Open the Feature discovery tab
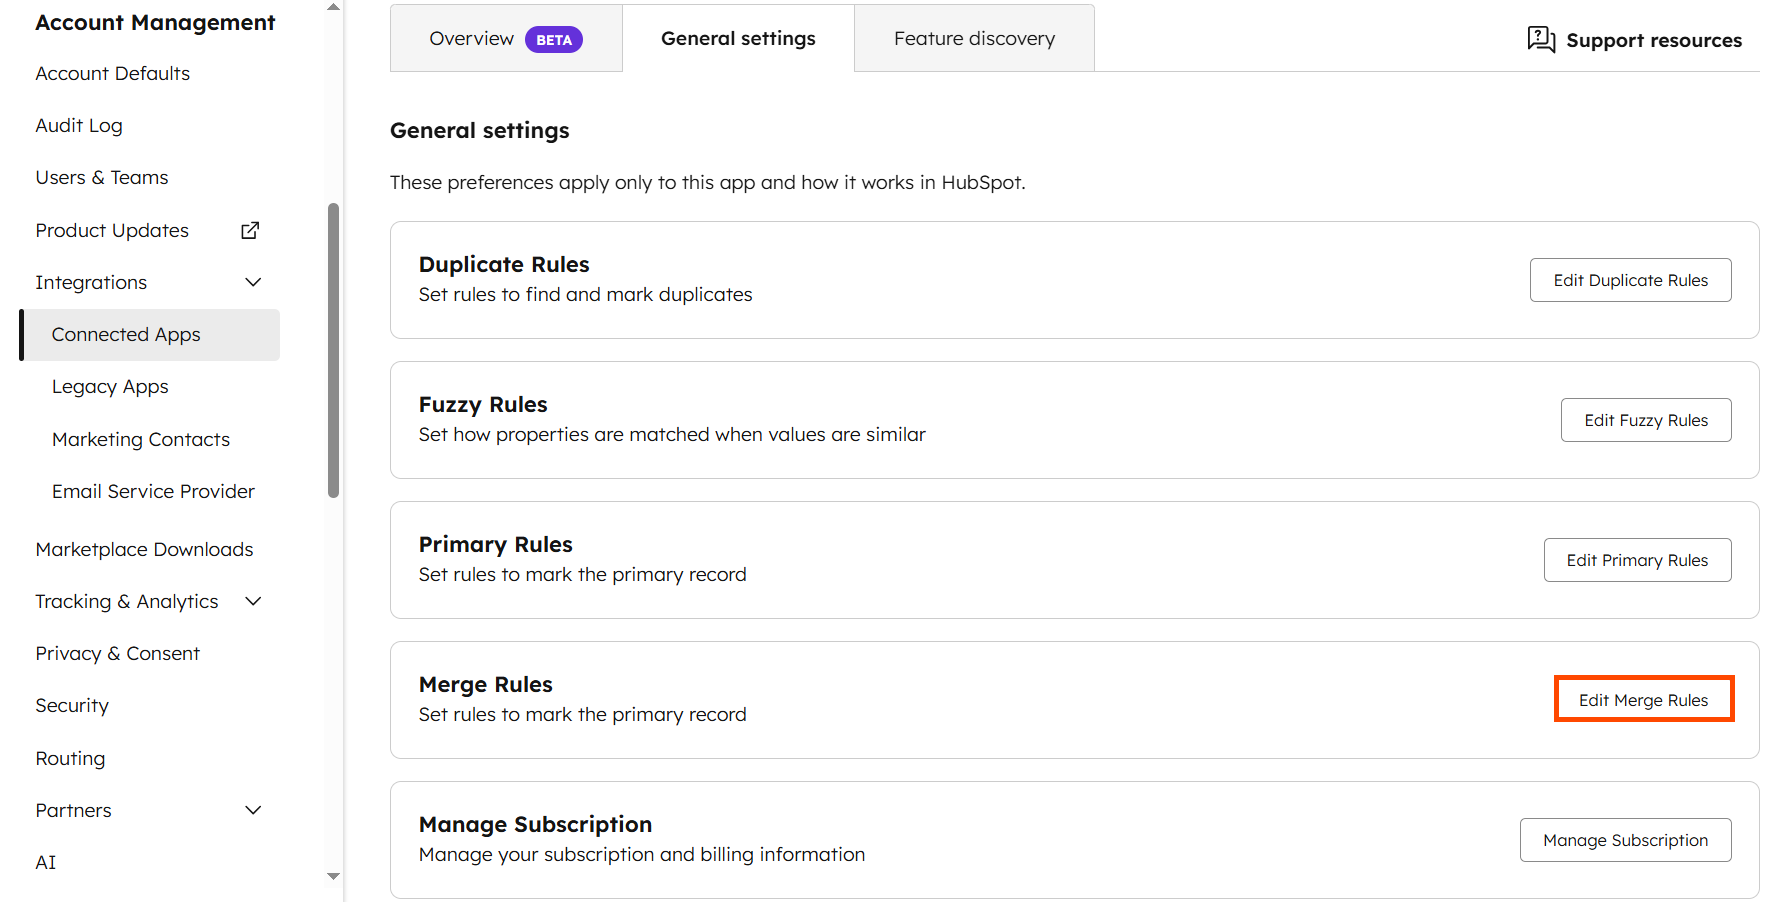The image size is (1772, 902). [x=973, y=38]
